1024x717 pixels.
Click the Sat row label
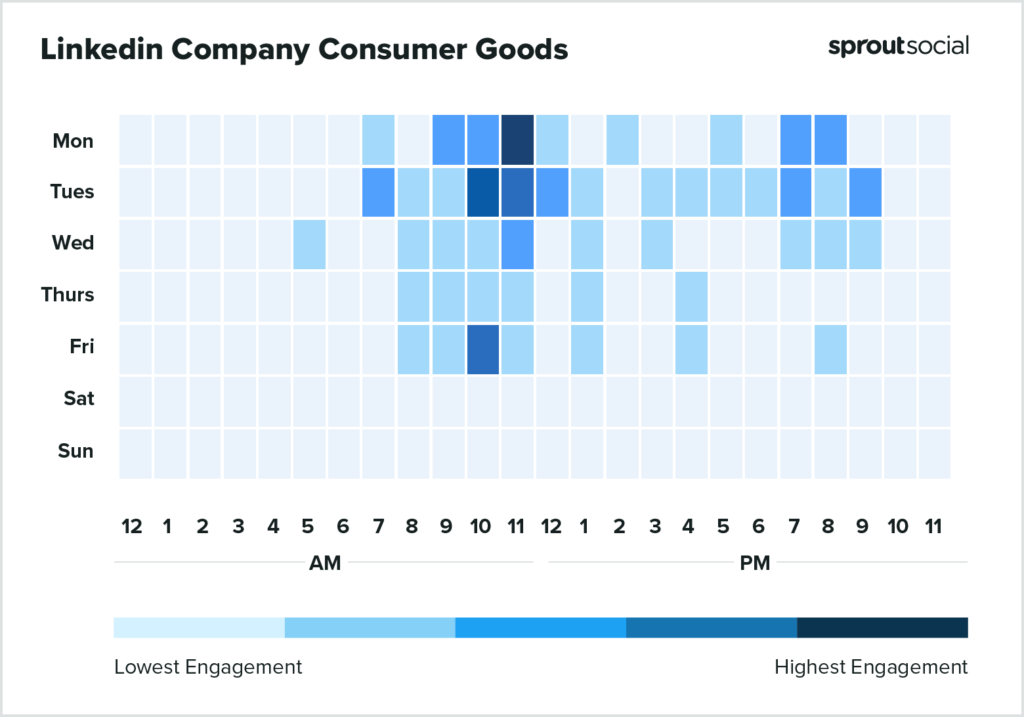point(78,398)
